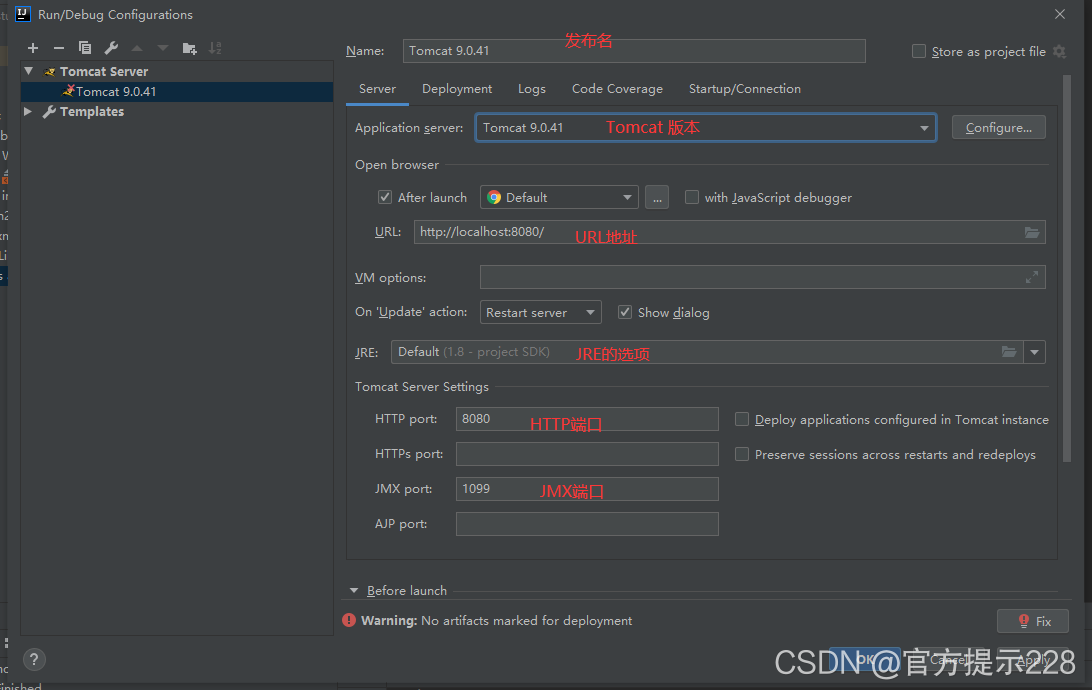Open the Default browser dropdown
1092x690 pixels.
click(x=559, y=197)
